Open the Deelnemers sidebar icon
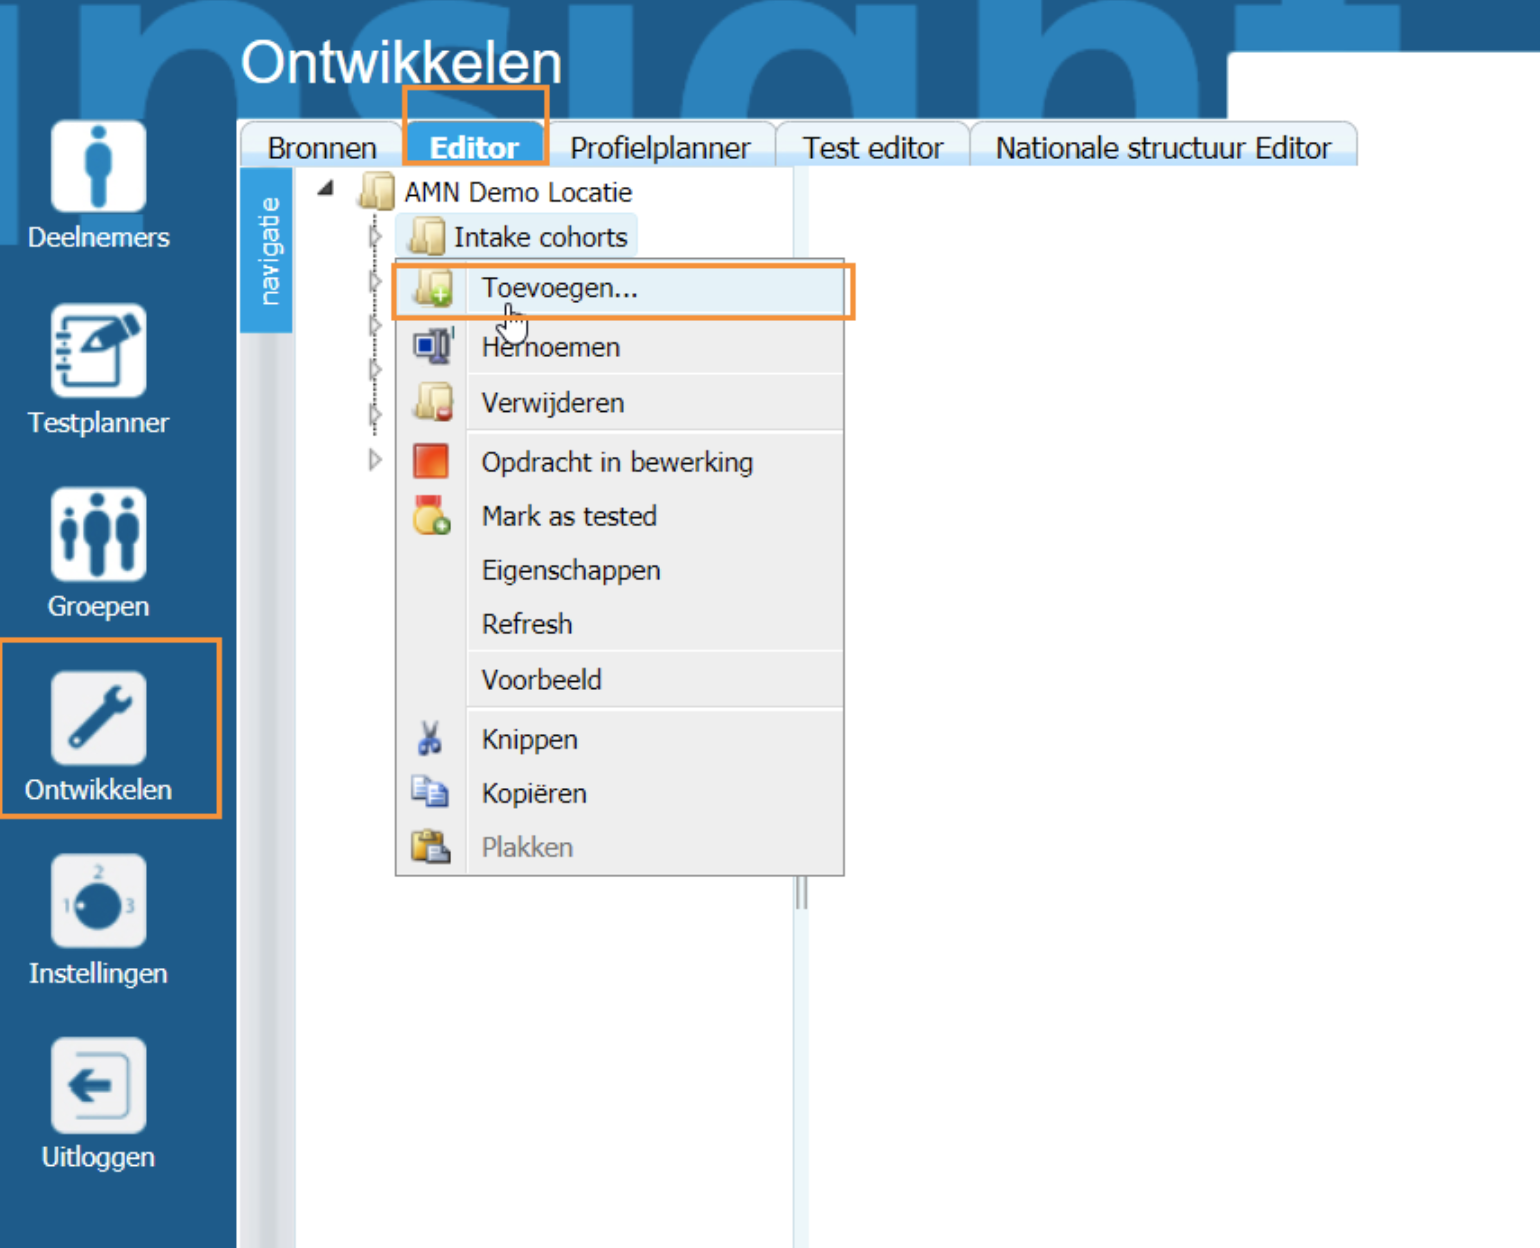The height and width of the screenshot is (1248, 1540). click(98, 167)
